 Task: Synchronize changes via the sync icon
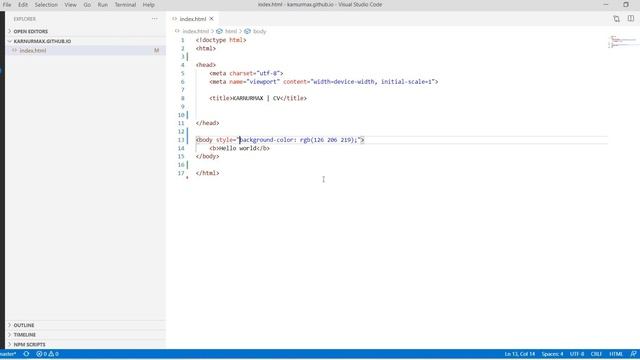point(26,354)
